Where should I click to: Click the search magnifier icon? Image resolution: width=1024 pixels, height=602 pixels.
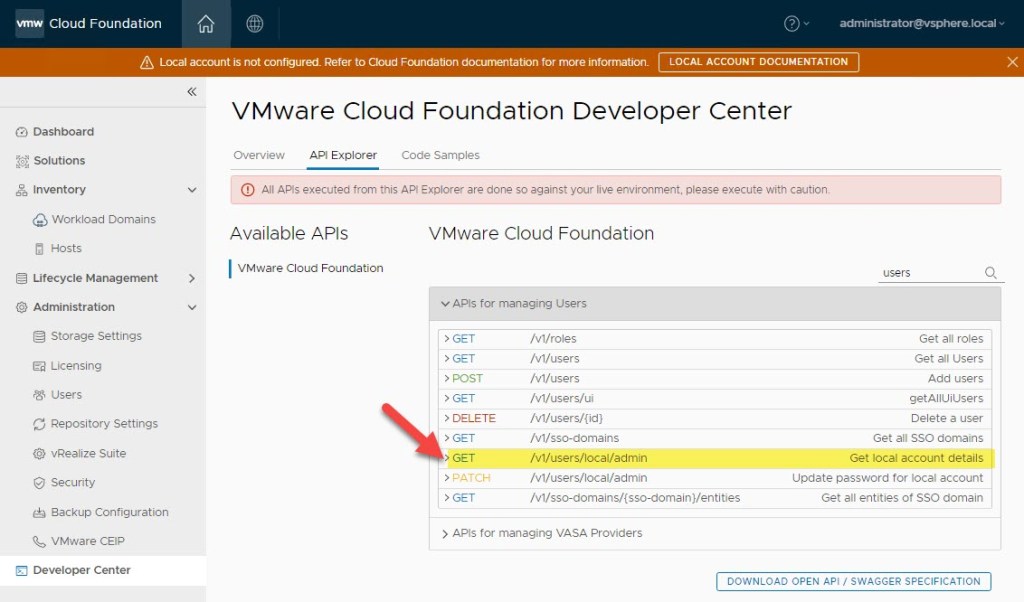coord(991,273)
